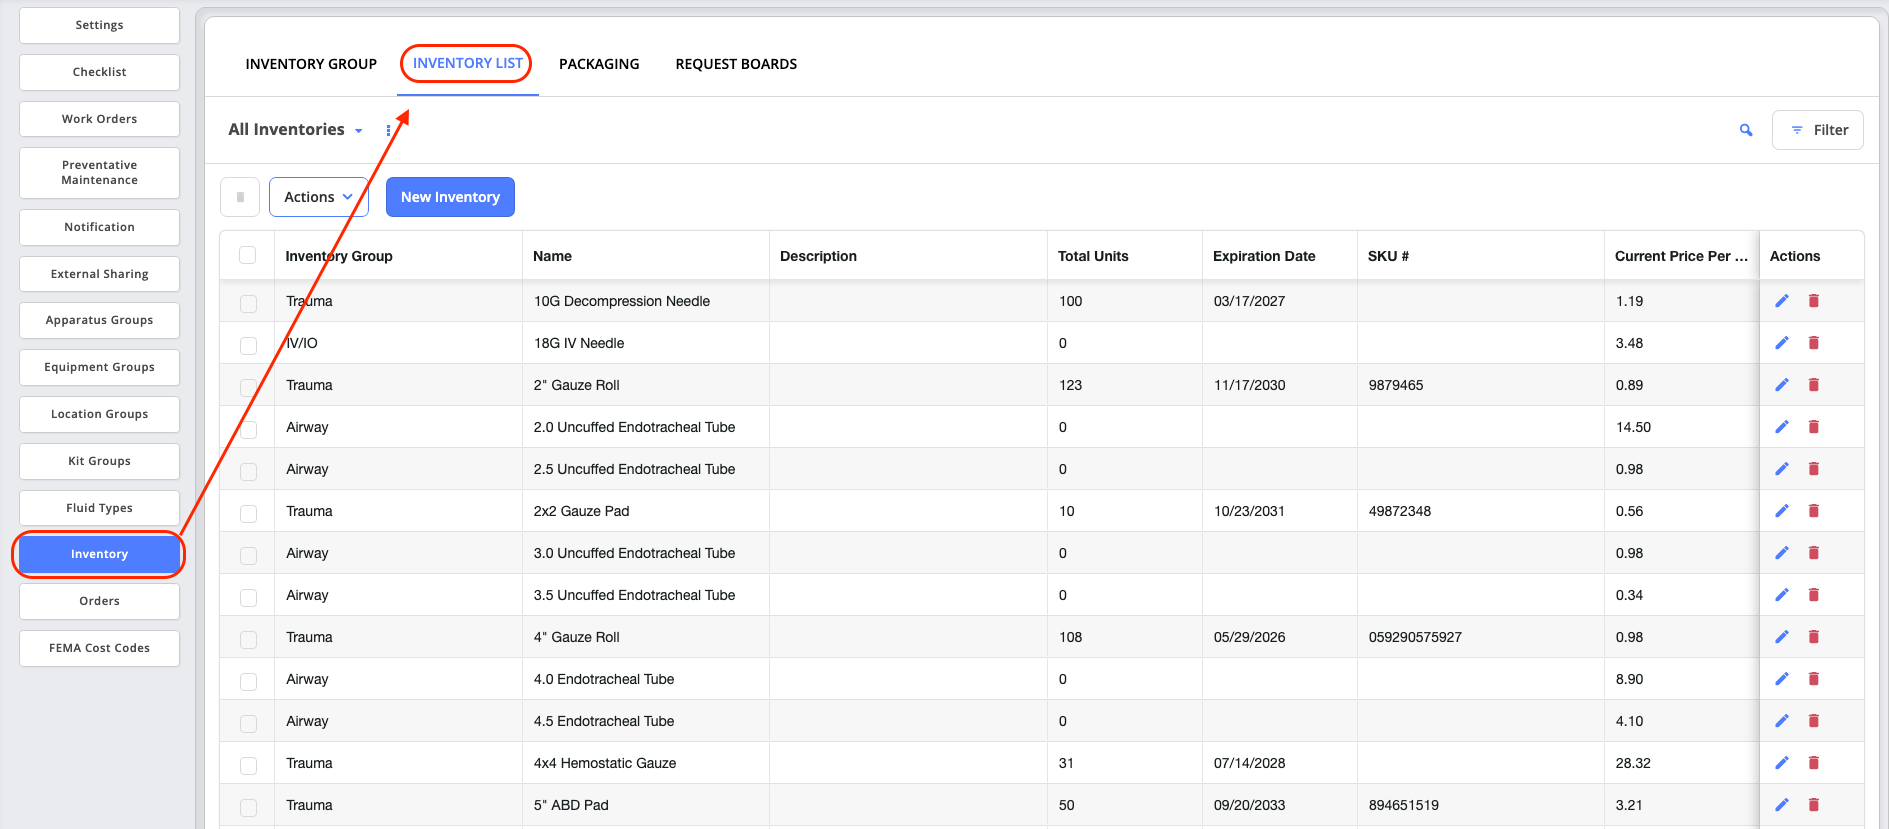
Task: Open the Orders section
Action: pos(99,601)
